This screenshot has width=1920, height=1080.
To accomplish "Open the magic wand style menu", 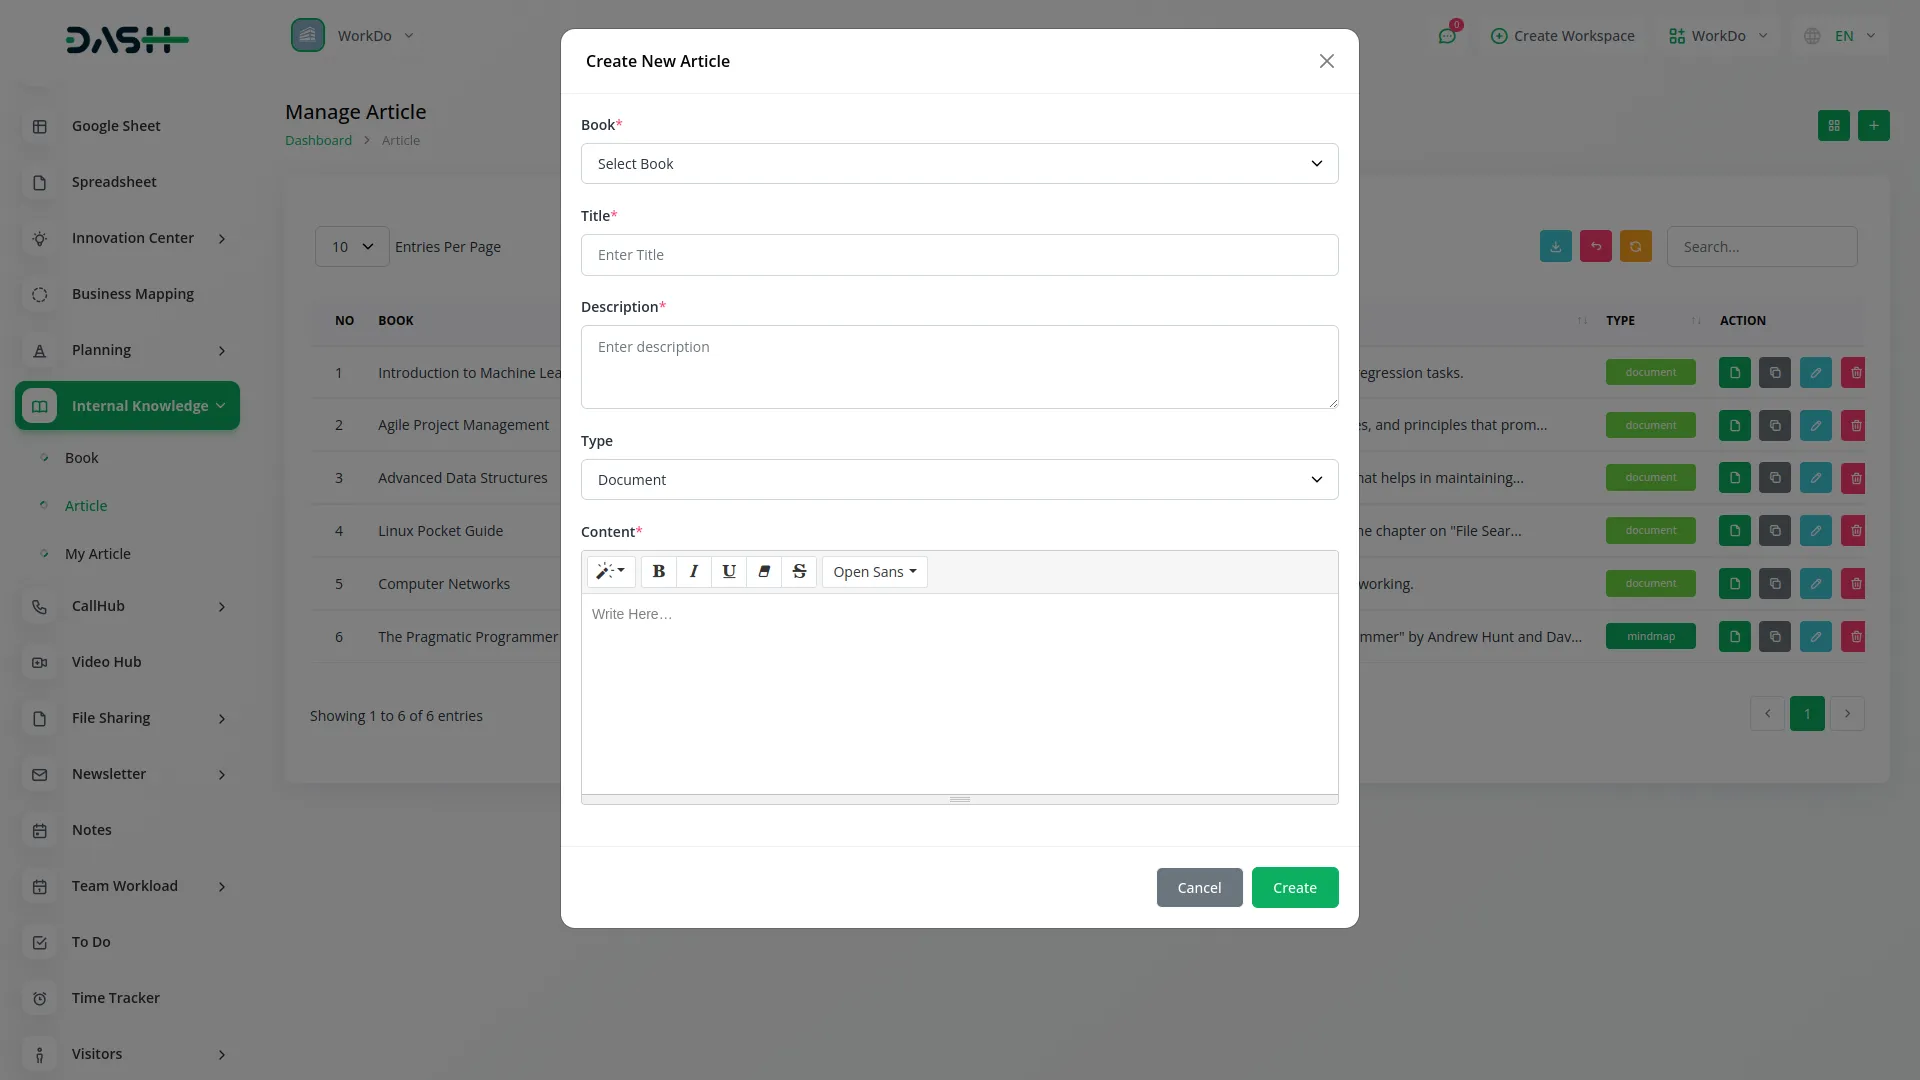I will (610, 571).
